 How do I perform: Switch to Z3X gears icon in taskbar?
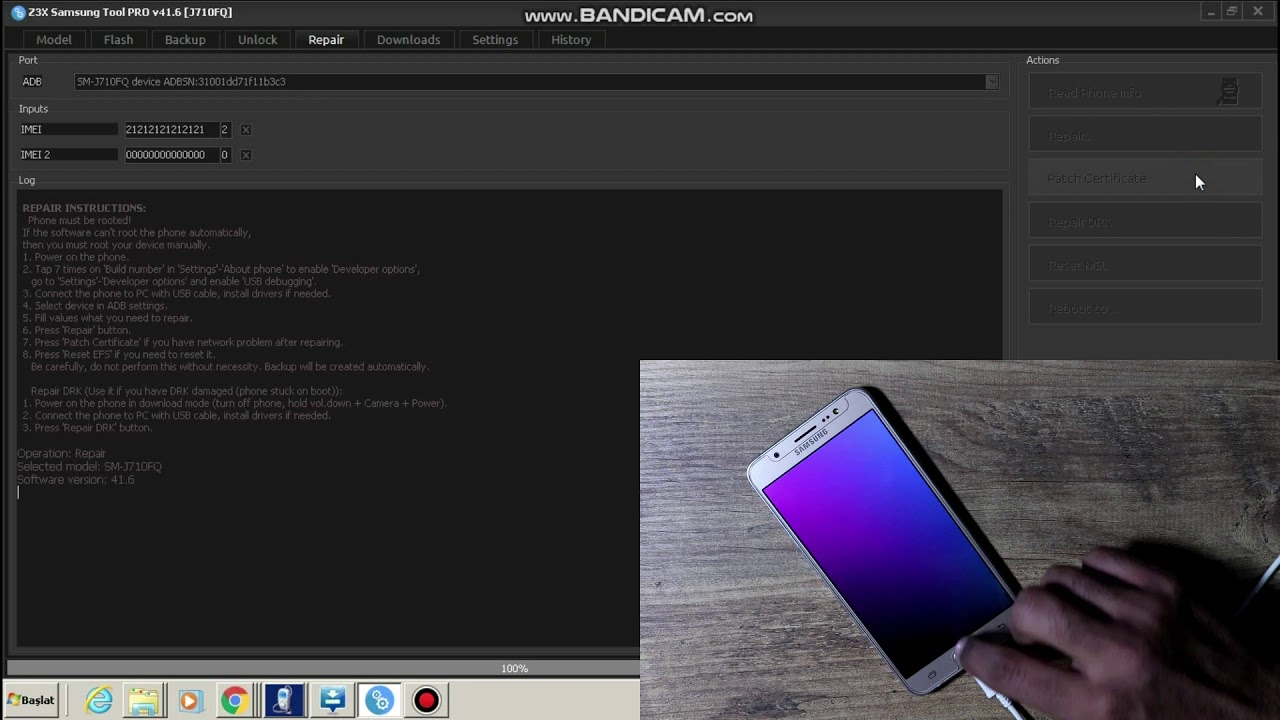pyautogui.click(x=380, y=700)
